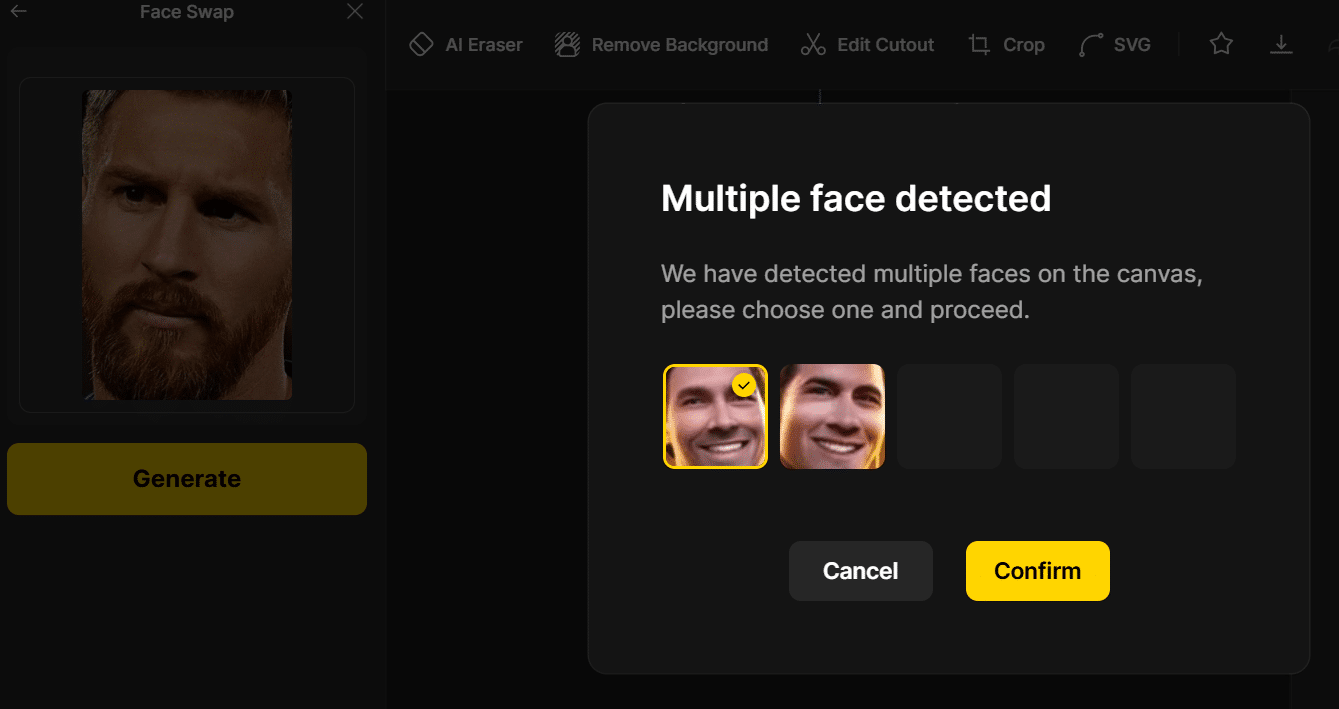
Task: Choose the Remove Background tool
Action: [x=662, y=45]
